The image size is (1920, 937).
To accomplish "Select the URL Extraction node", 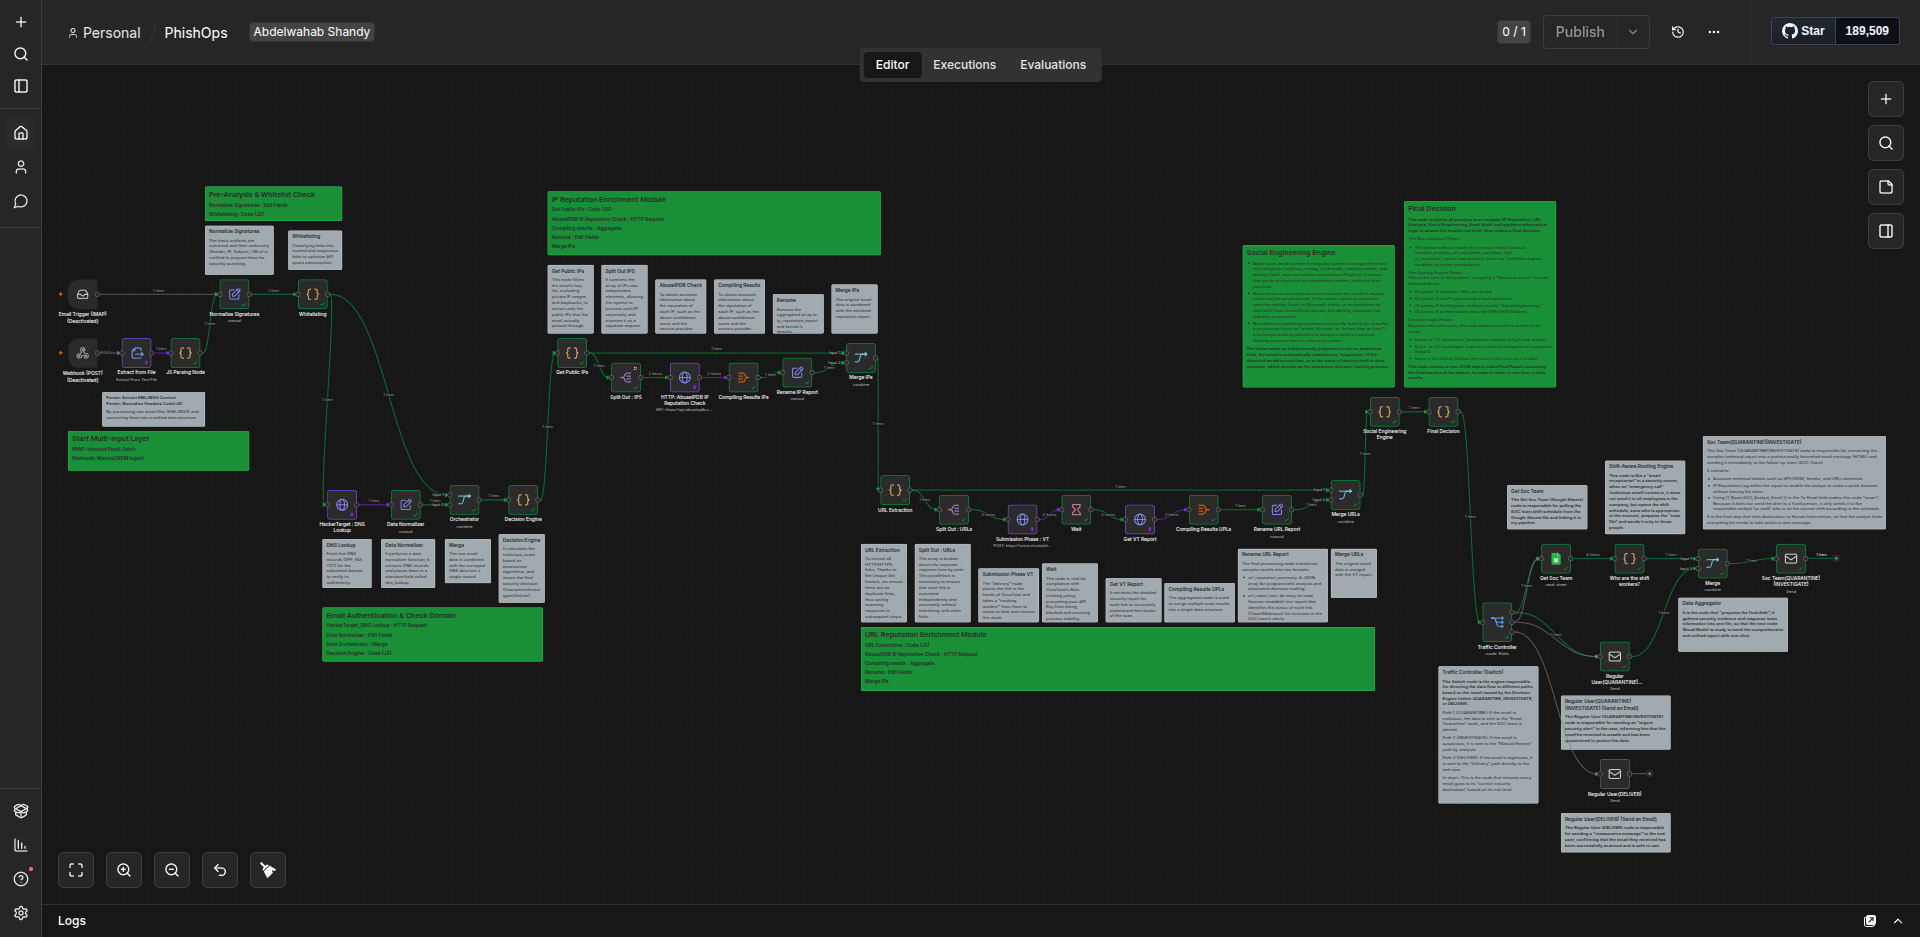I will tap(895, 490).
